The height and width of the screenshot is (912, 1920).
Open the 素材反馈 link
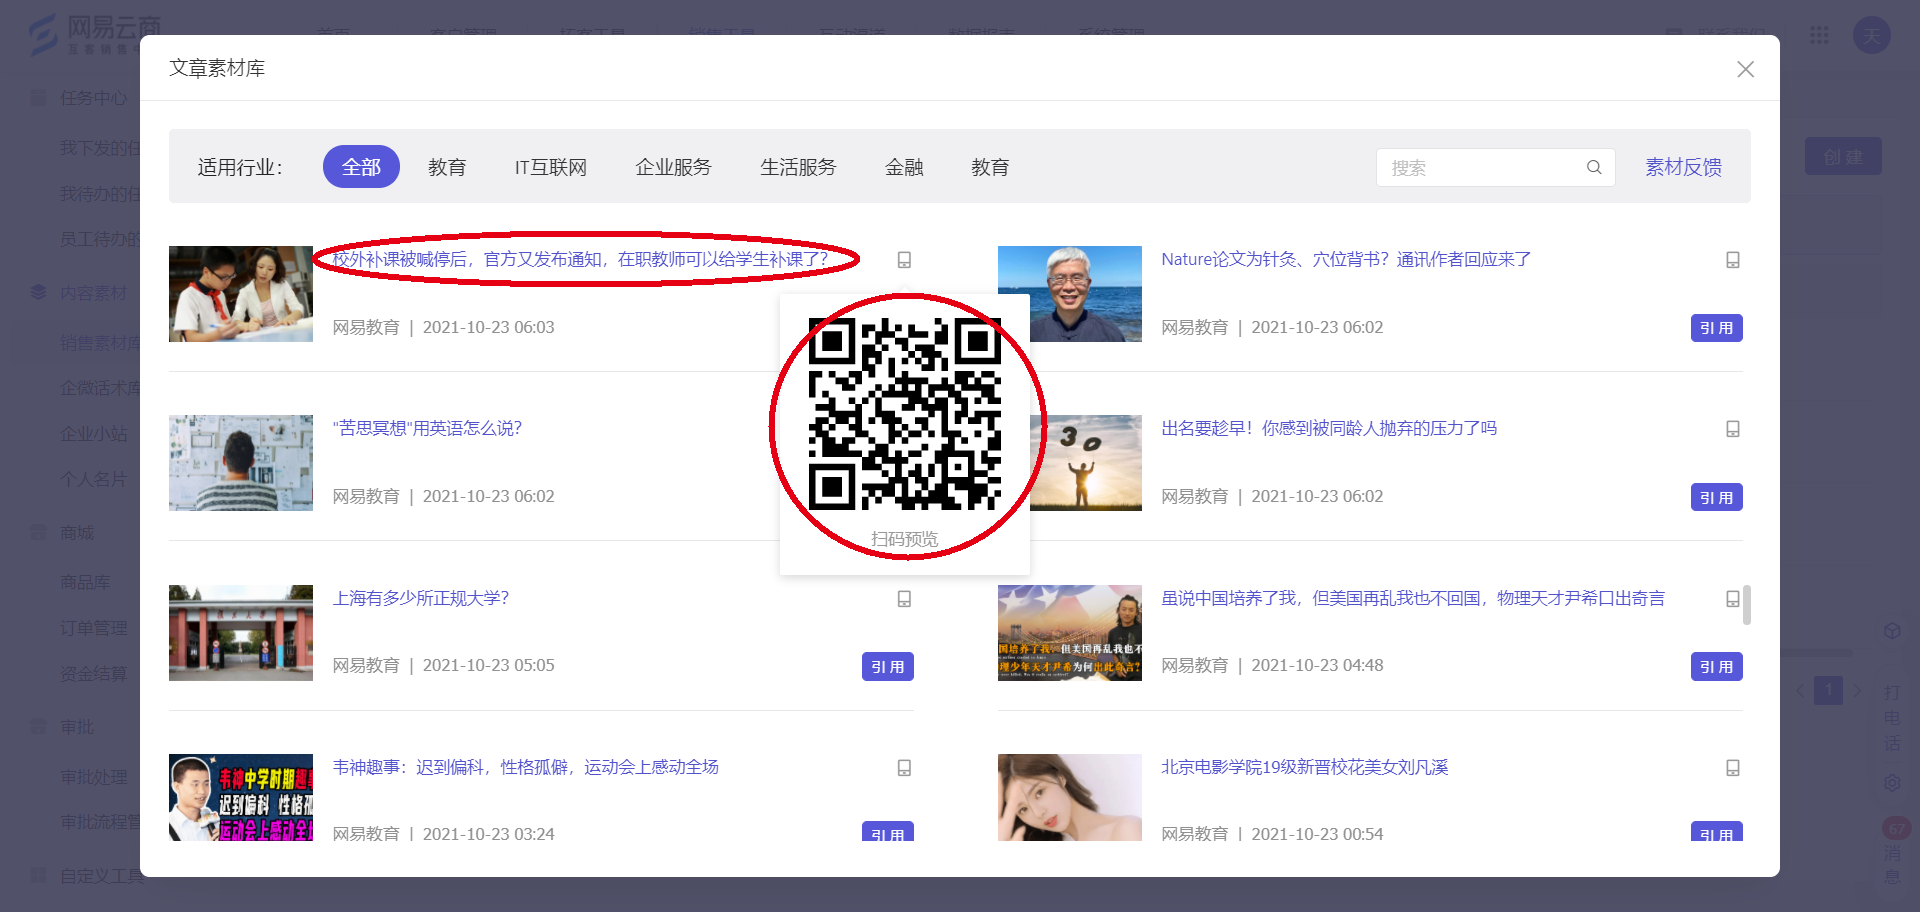(1684, 168)
